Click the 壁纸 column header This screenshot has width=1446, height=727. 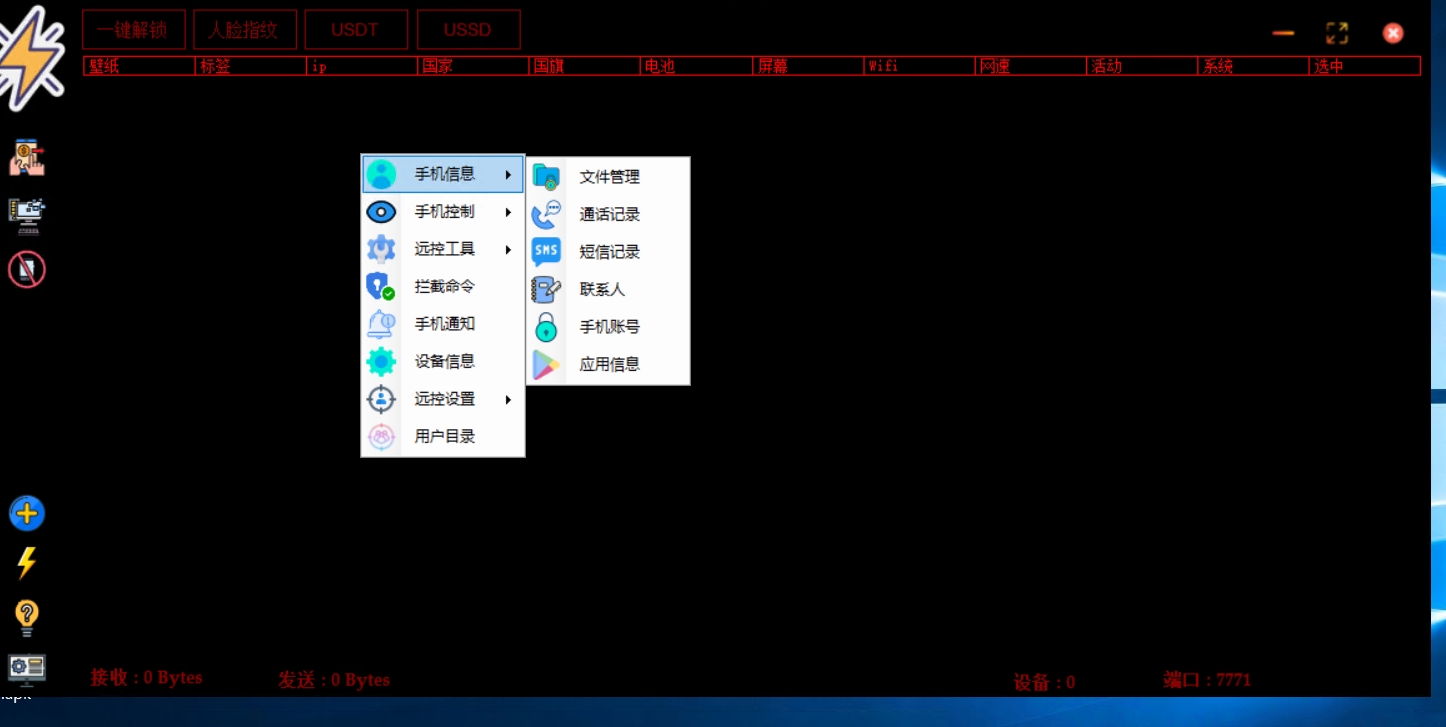139,66
